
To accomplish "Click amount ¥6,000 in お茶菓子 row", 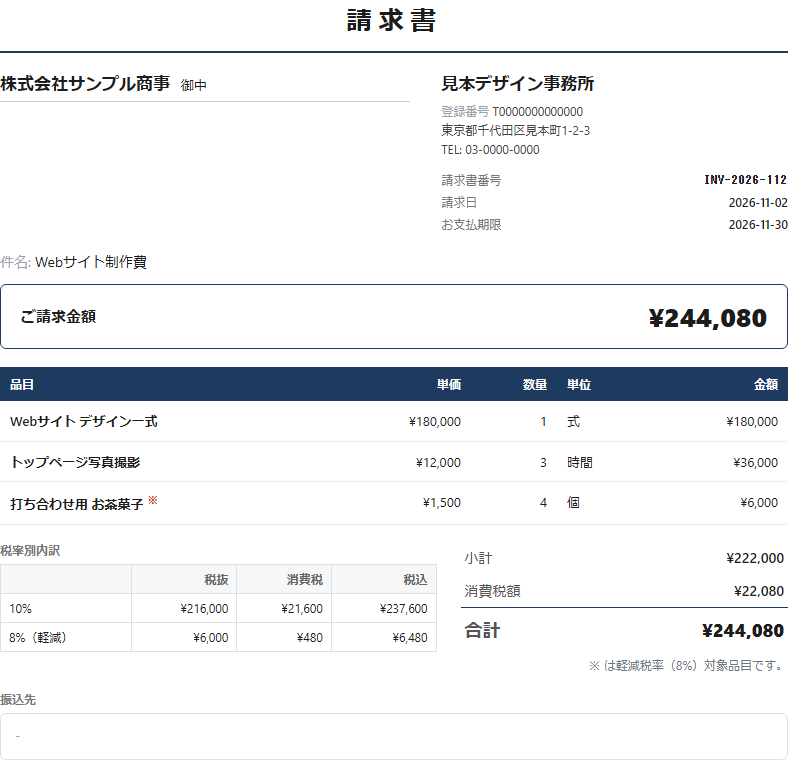I will pyautogui.click(x=759, y=503).
